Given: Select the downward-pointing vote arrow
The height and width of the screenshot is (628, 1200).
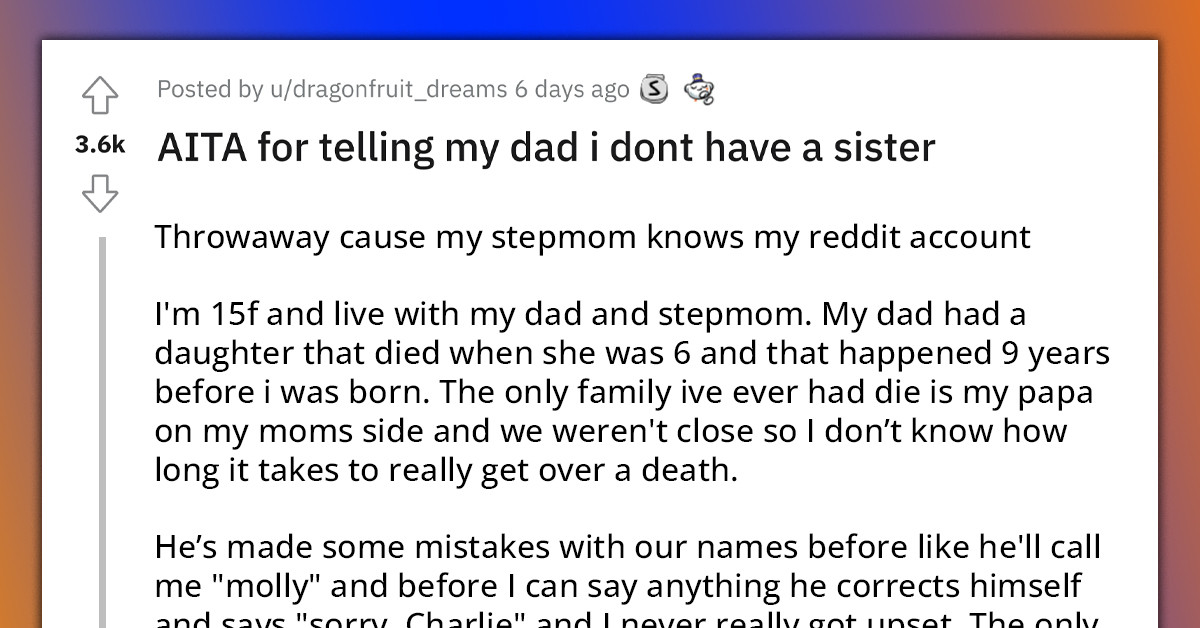Looking at the screenshot, I should 100,193.
